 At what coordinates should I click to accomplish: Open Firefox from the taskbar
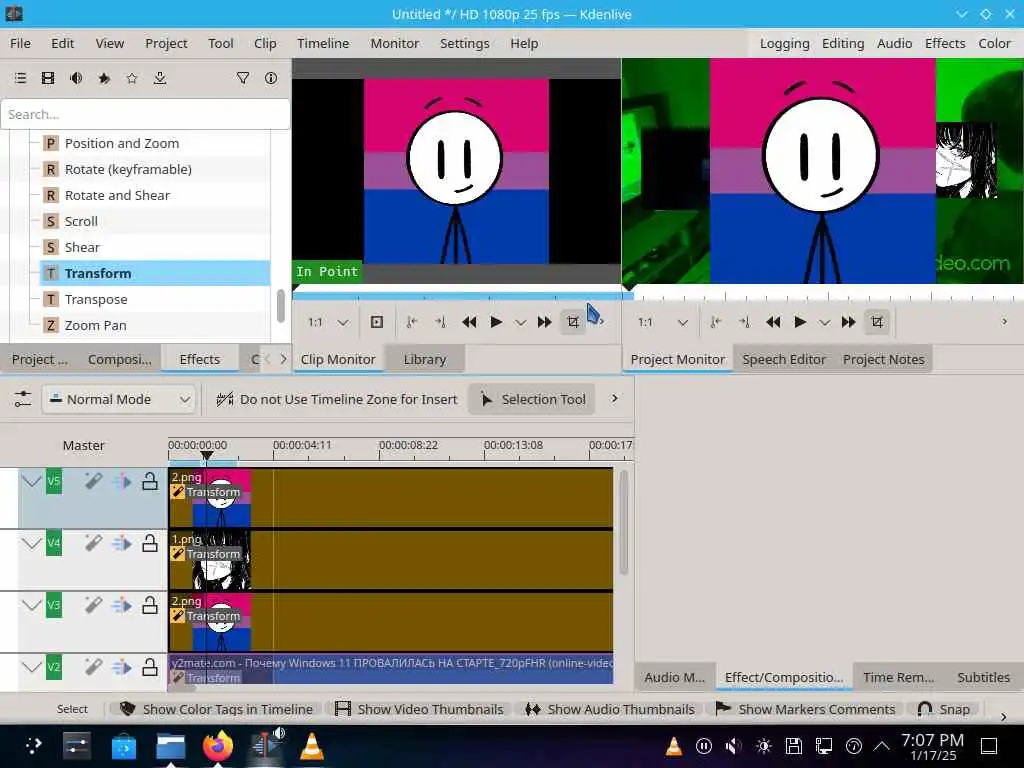click(x=217, y=746)
